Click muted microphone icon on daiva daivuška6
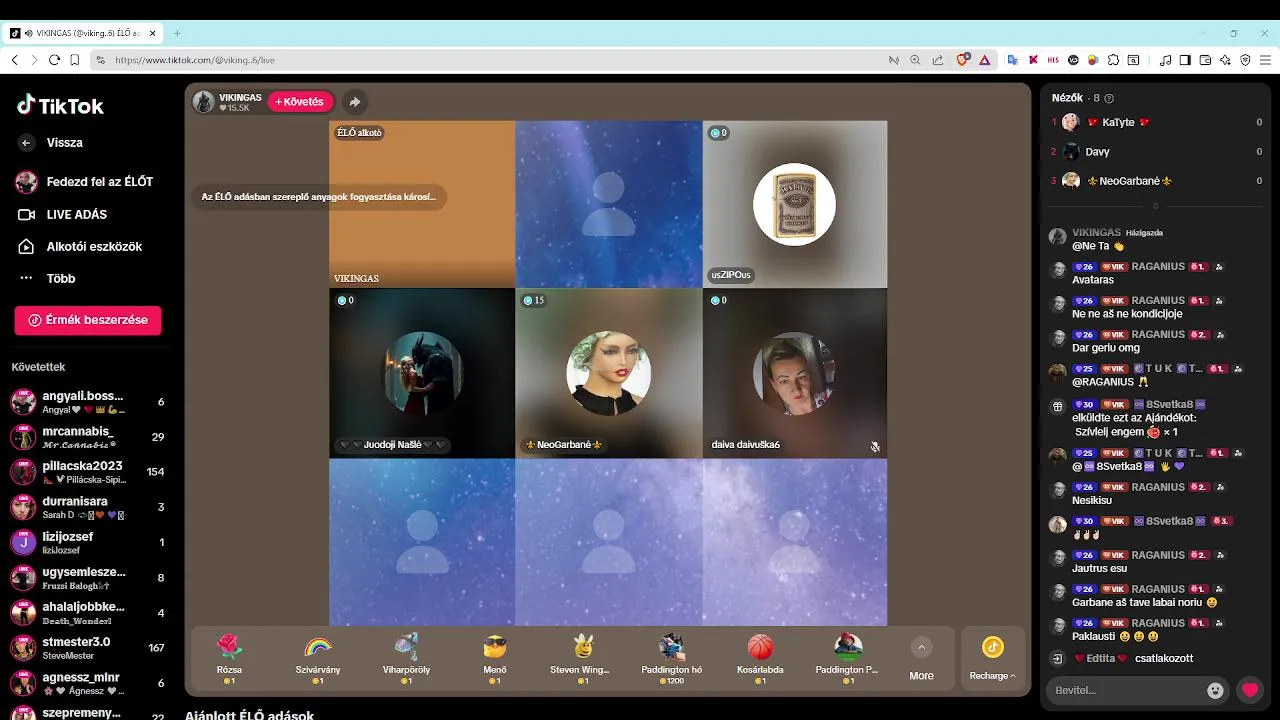The image size is (1280, 720). pos(874,447)
